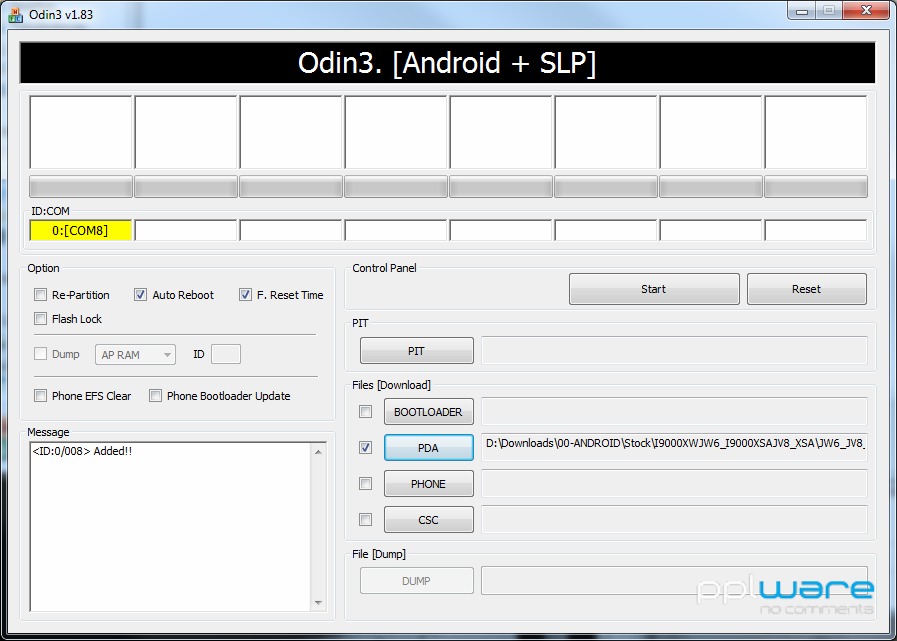Click the ID field next to AP RAM
897x641 pixels.
pos(226,354)
